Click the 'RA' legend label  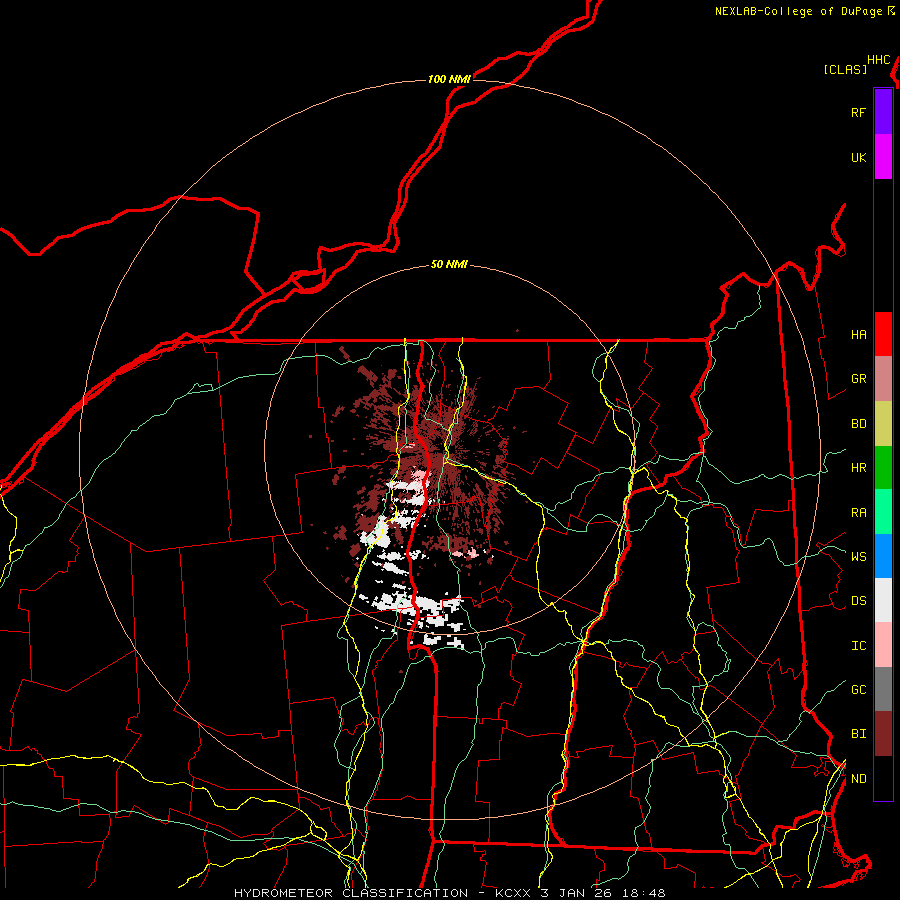(858, 513)
